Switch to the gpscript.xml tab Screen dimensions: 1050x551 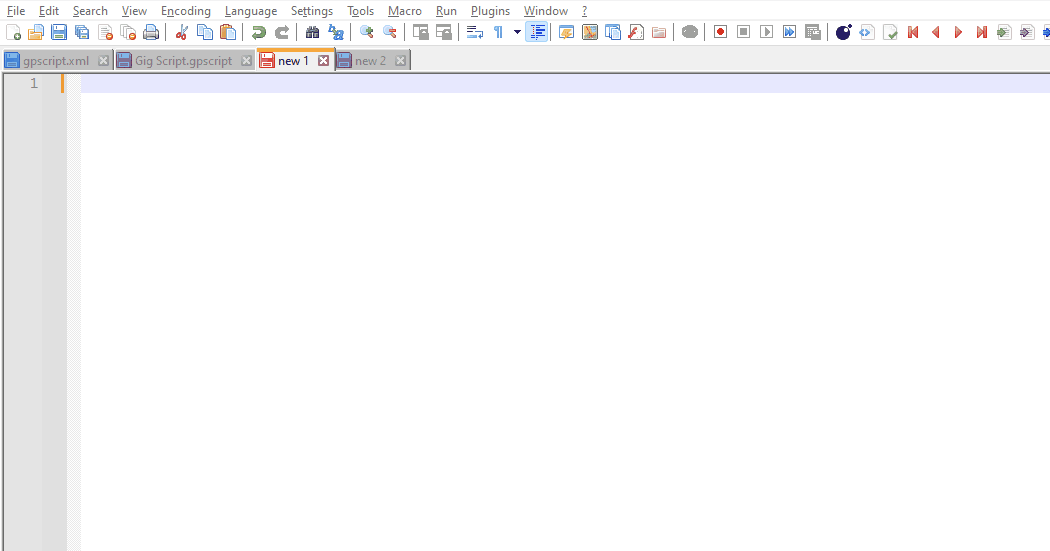click(56, 61)
